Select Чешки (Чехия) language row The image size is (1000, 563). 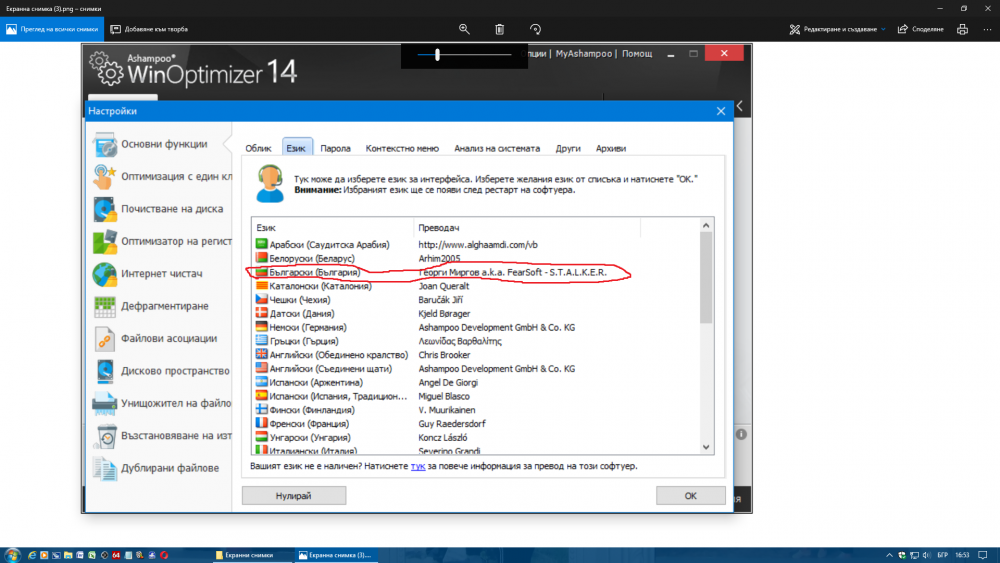(x=476, y=300)
